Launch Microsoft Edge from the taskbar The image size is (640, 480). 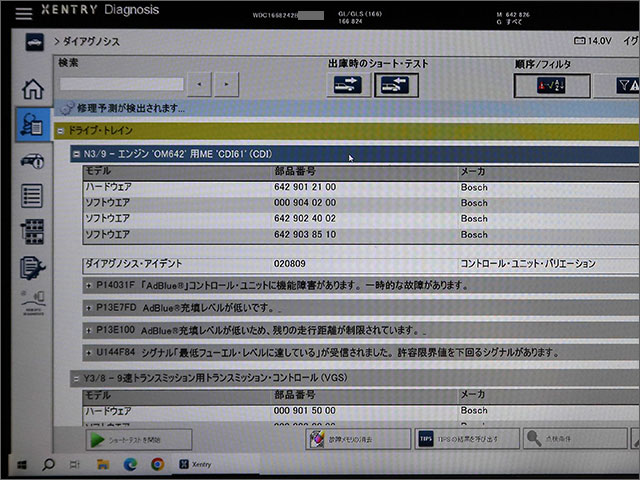[130, 464]
